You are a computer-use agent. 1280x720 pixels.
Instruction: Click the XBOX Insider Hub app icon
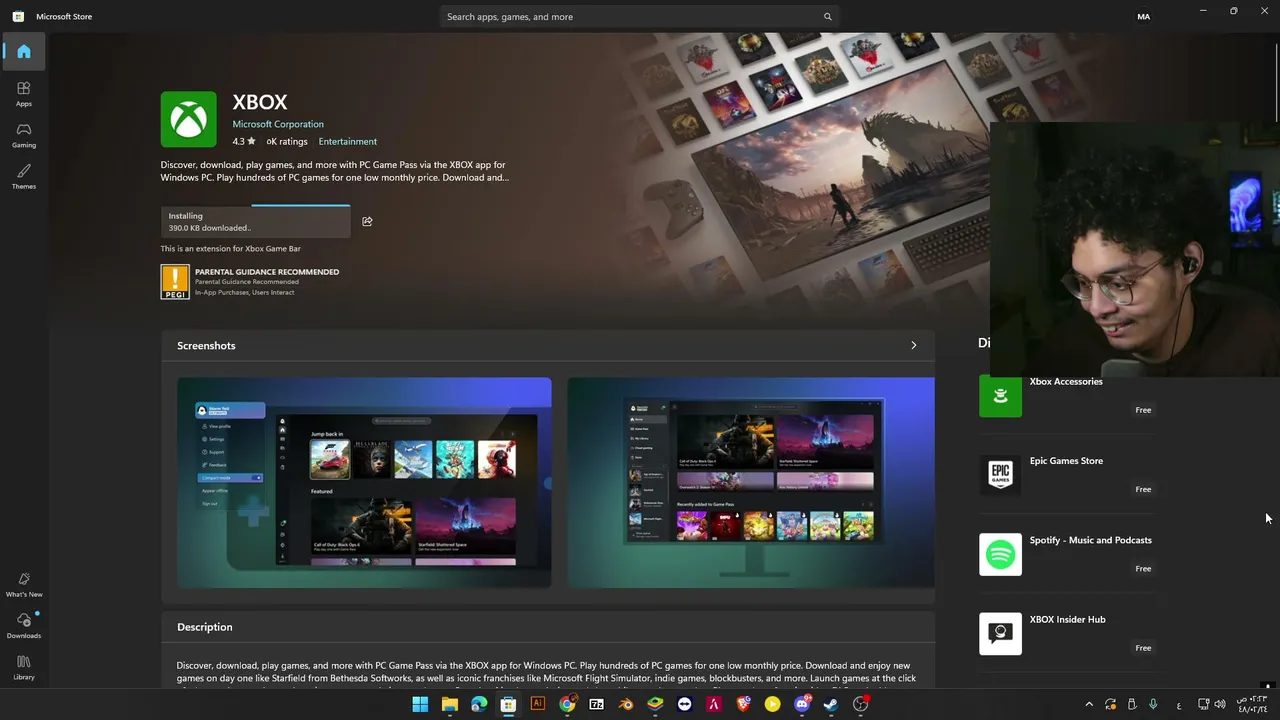coord(1000,634)
